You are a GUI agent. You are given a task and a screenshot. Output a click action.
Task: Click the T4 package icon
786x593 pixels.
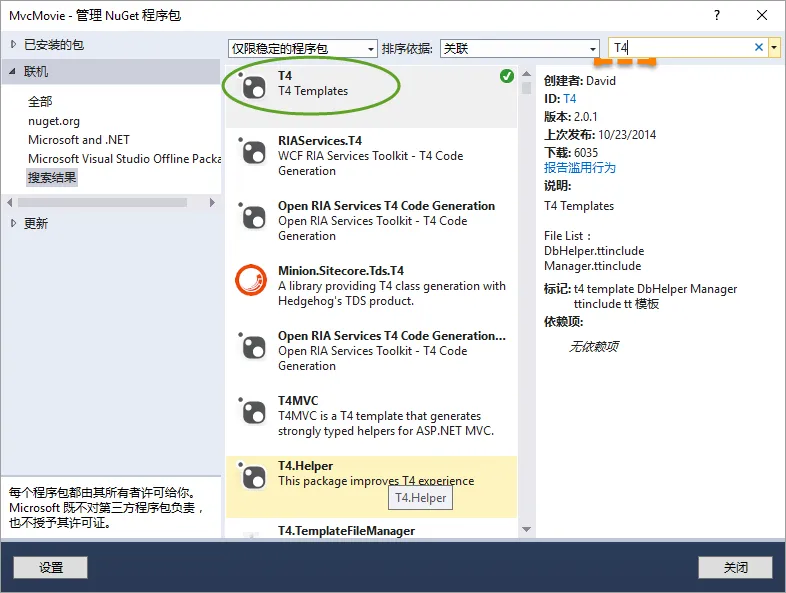click(253, 86)
